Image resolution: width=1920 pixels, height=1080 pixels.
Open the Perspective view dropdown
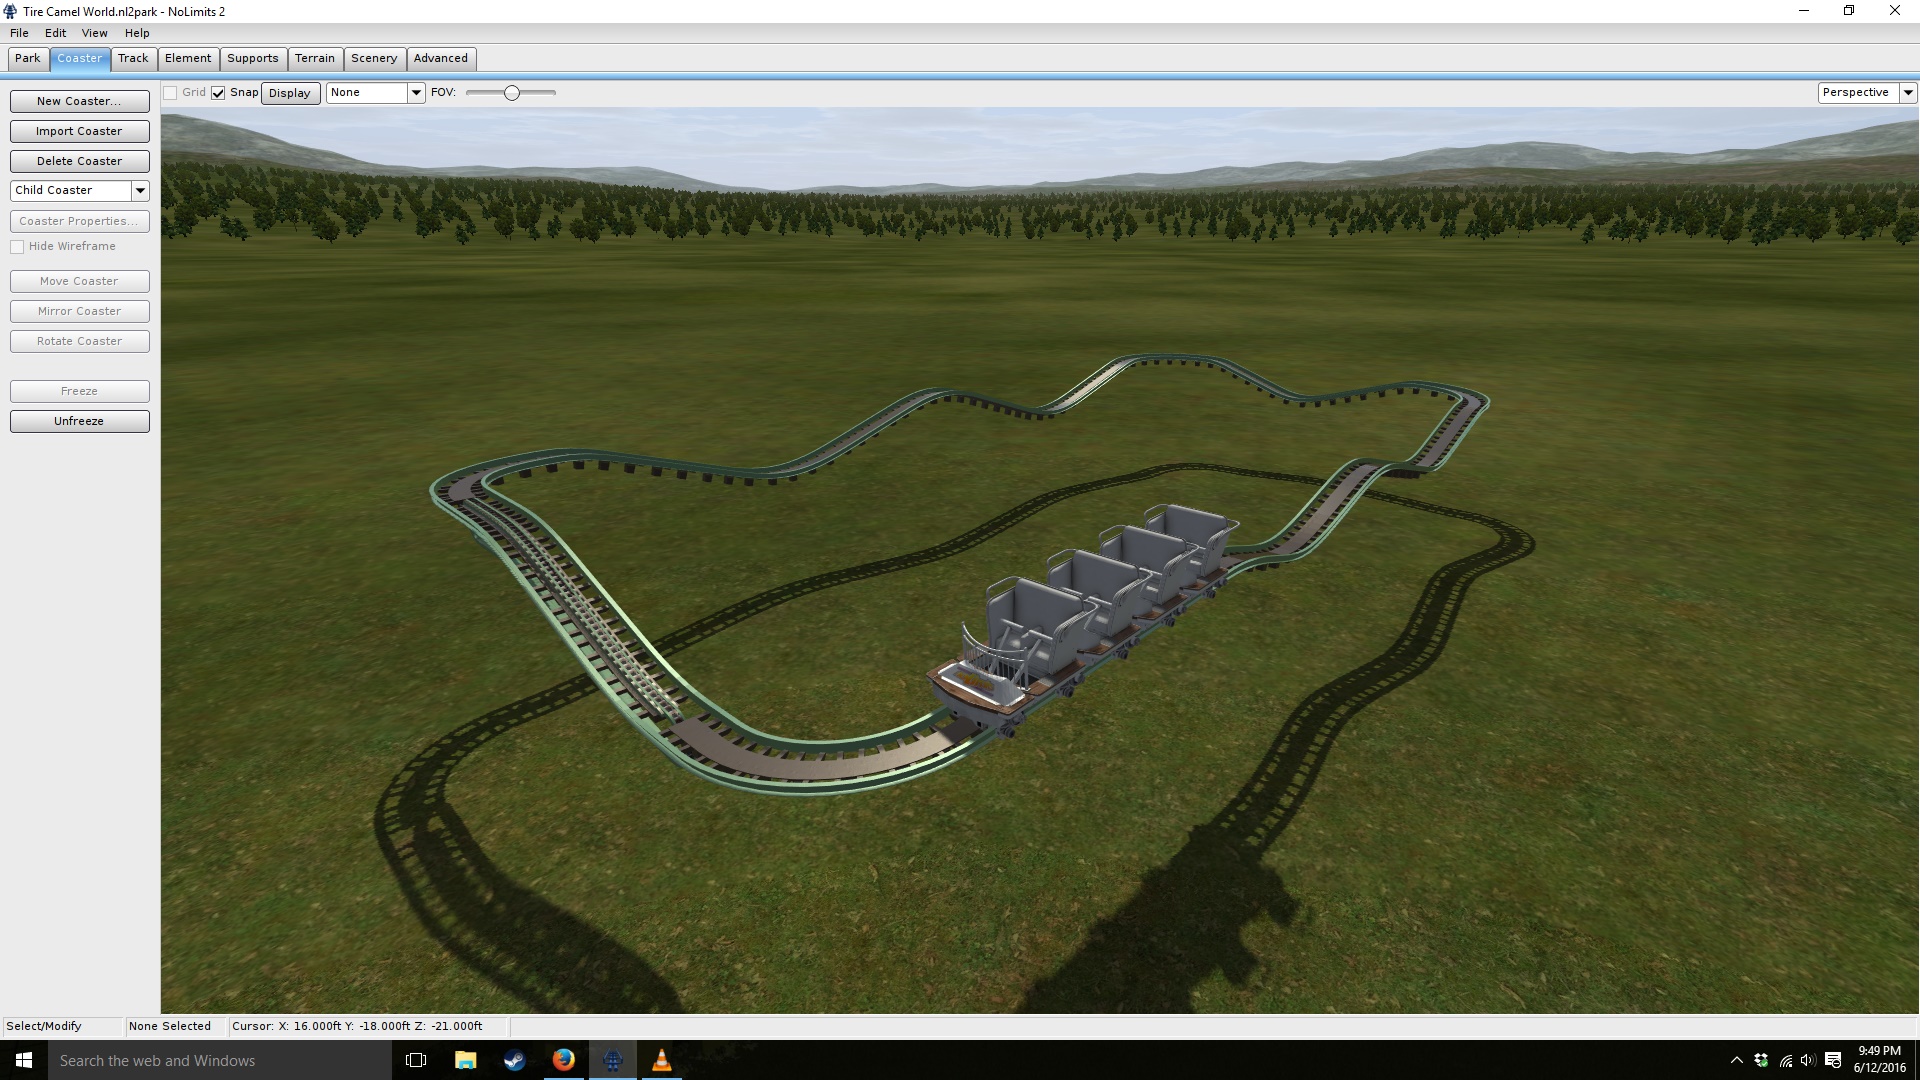(1908, 93)
